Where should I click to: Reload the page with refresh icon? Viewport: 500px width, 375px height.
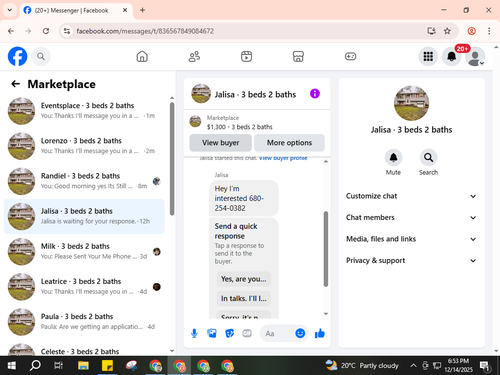click(x=46, y=31)
